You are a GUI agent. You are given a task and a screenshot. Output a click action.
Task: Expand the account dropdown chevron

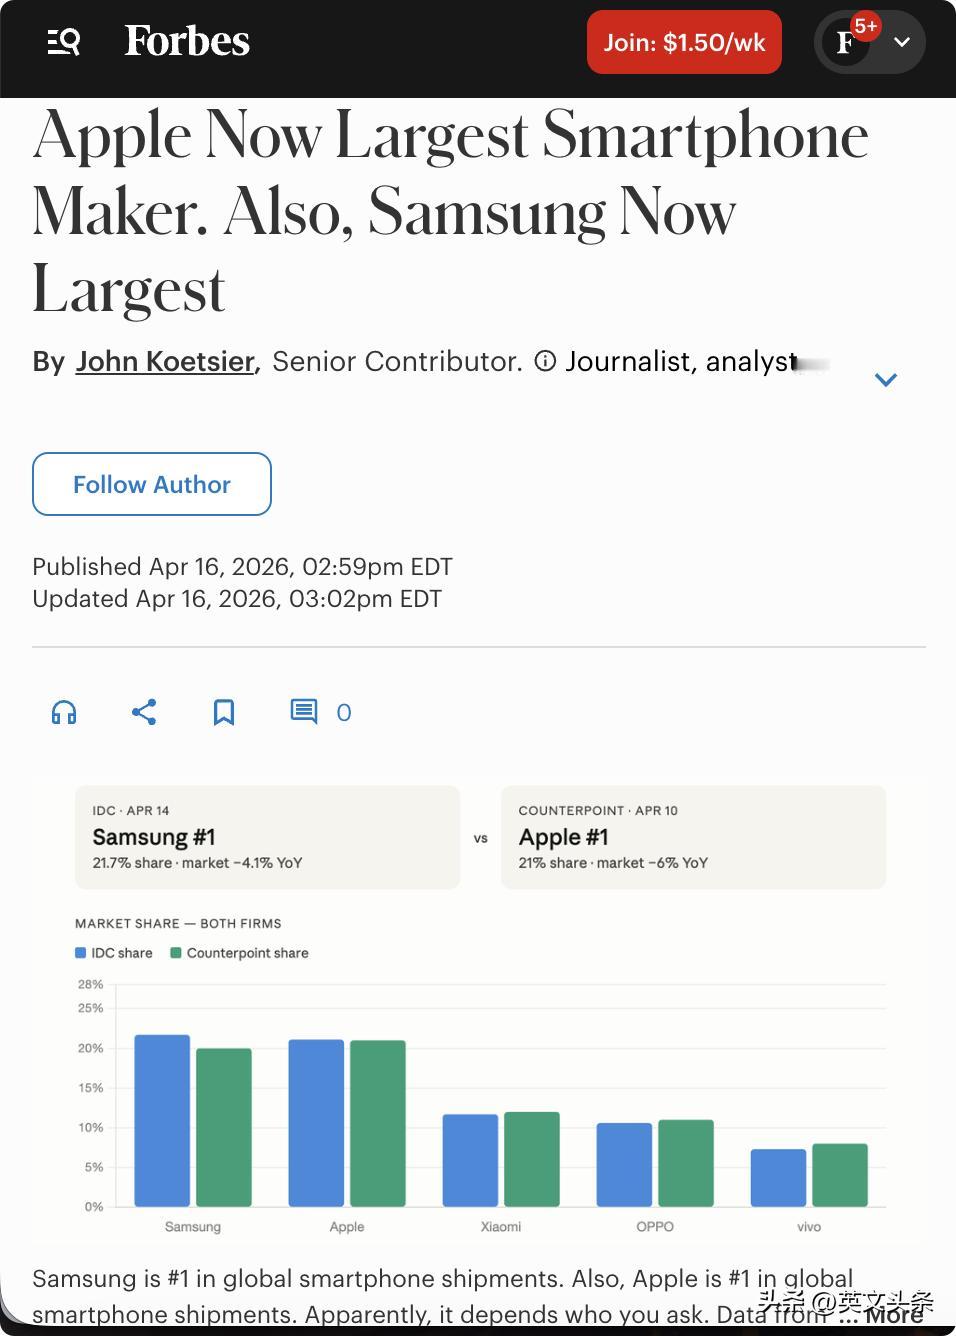pyautogui.click(x=902, y=42)
